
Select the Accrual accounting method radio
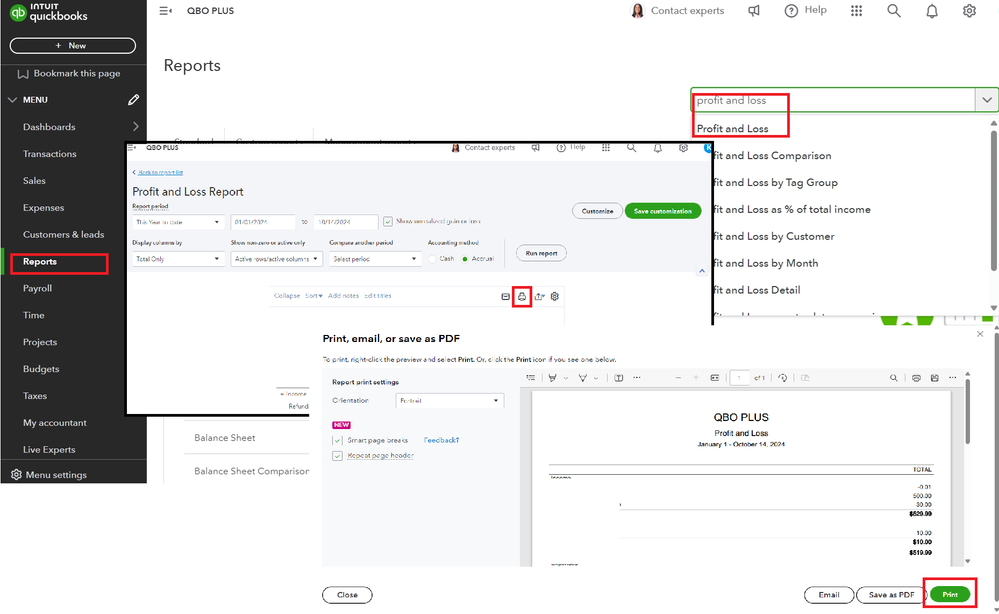click(465, 259)
